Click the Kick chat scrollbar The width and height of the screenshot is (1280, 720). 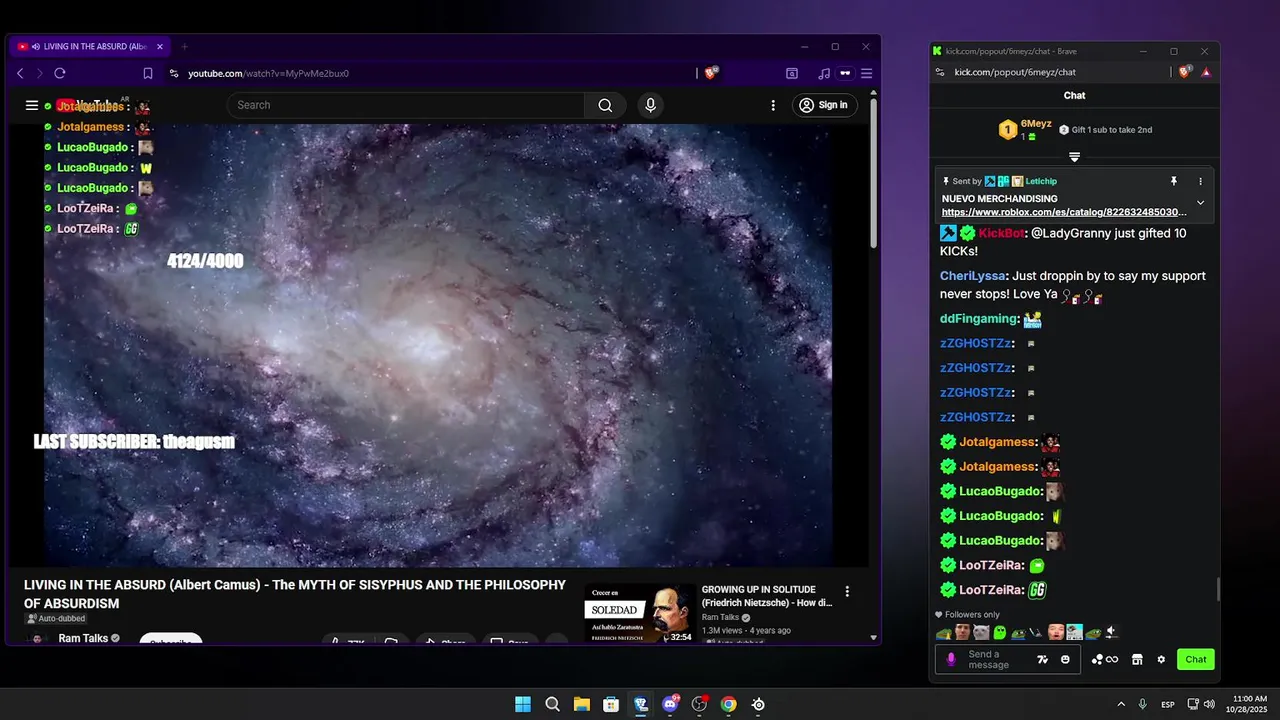coord(1217,590)
